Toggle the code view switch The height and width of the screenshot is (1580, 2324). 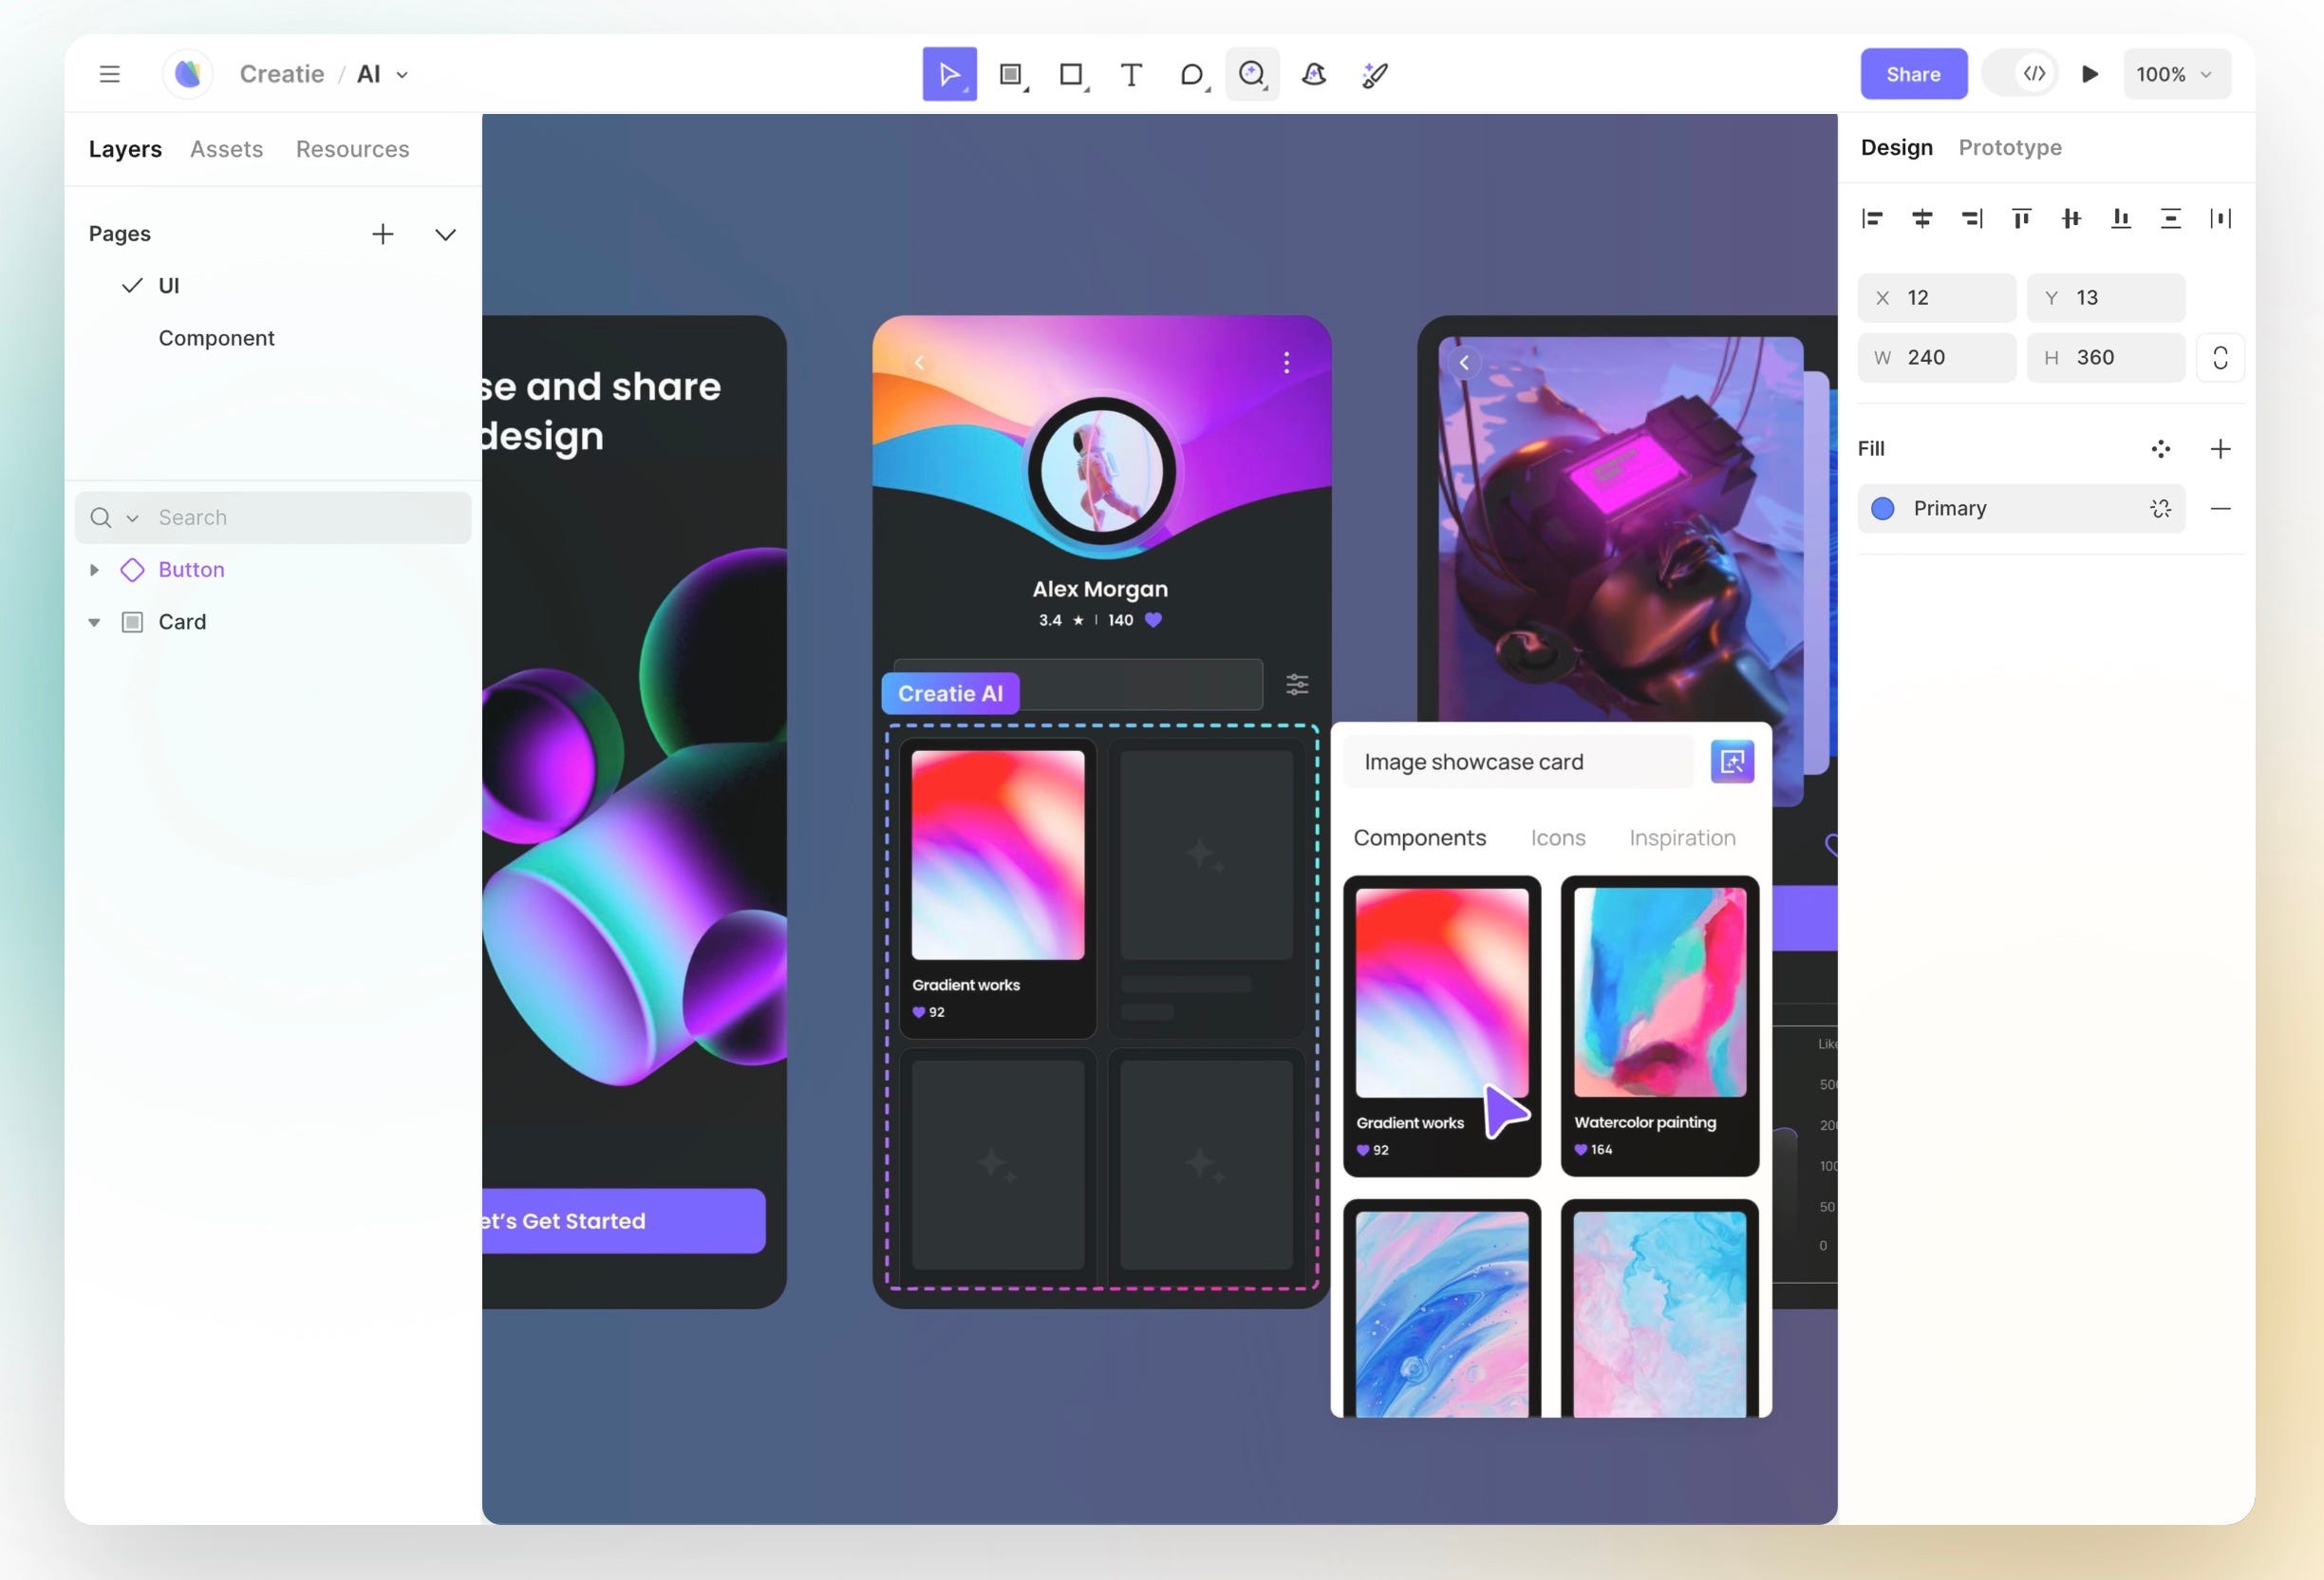(x=2022, y=74)
